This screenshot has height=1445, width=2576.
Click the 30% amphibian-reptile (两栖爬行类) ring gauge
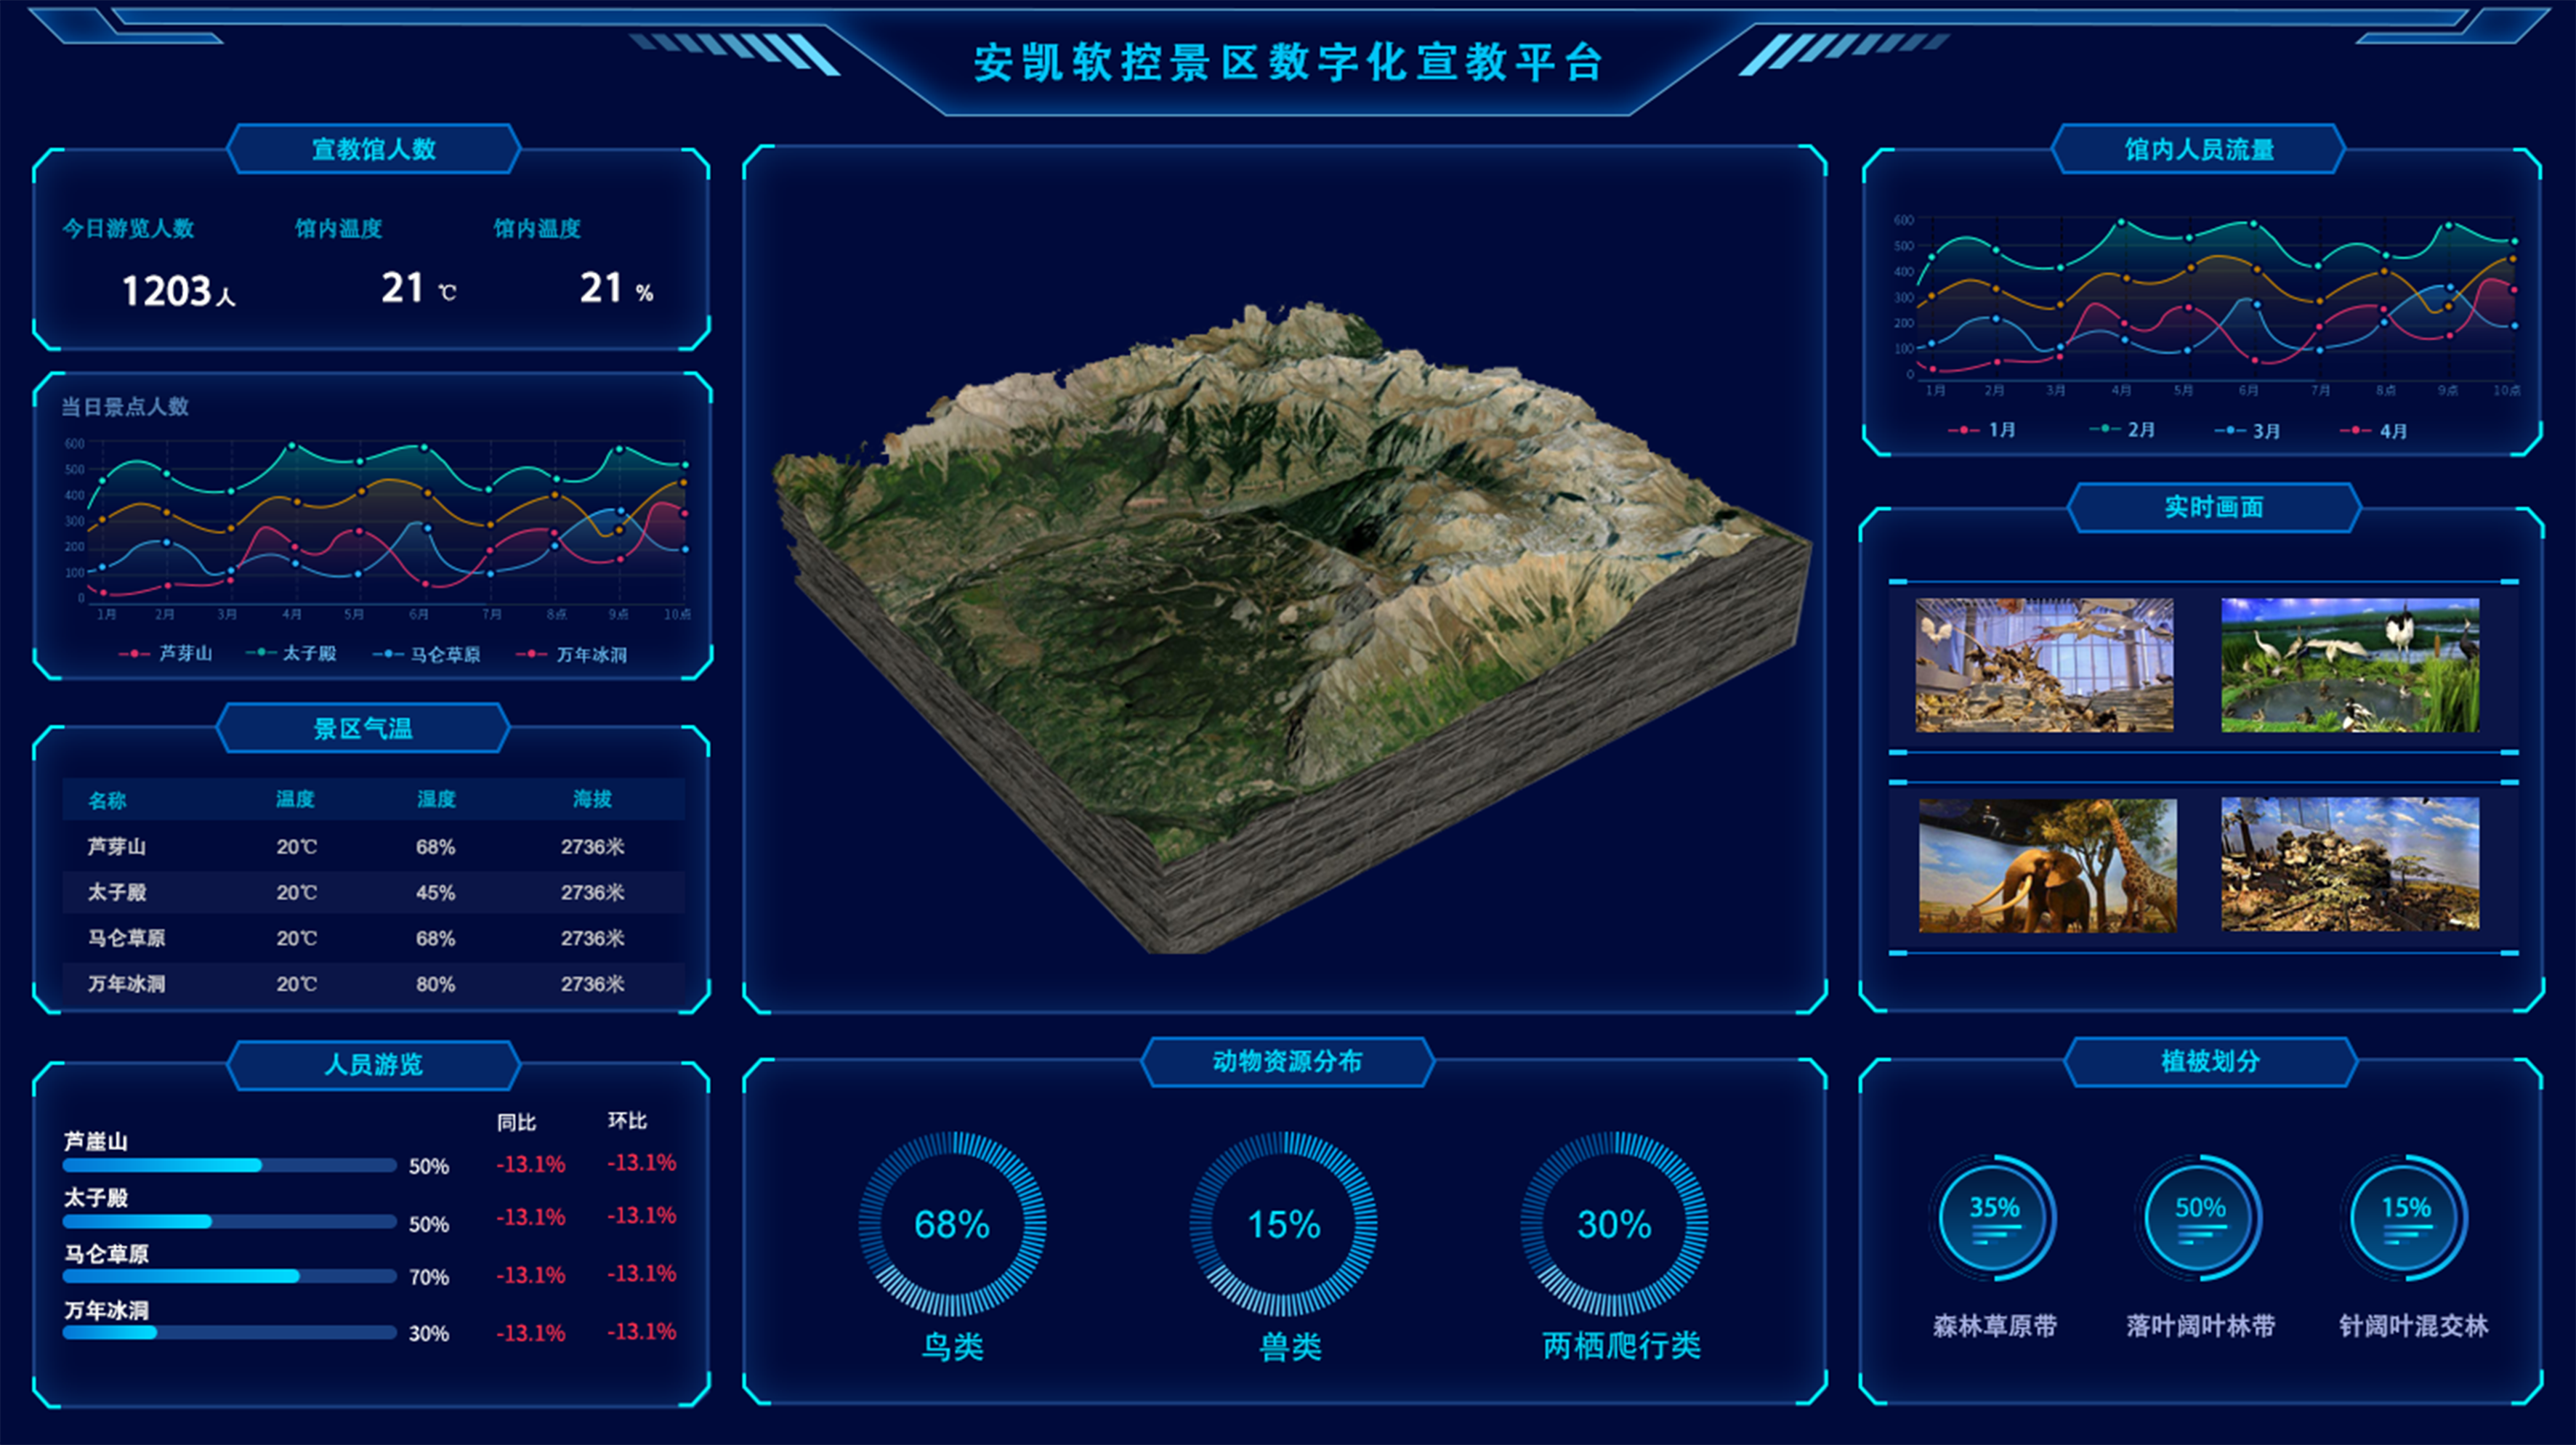(1614, 1224)
